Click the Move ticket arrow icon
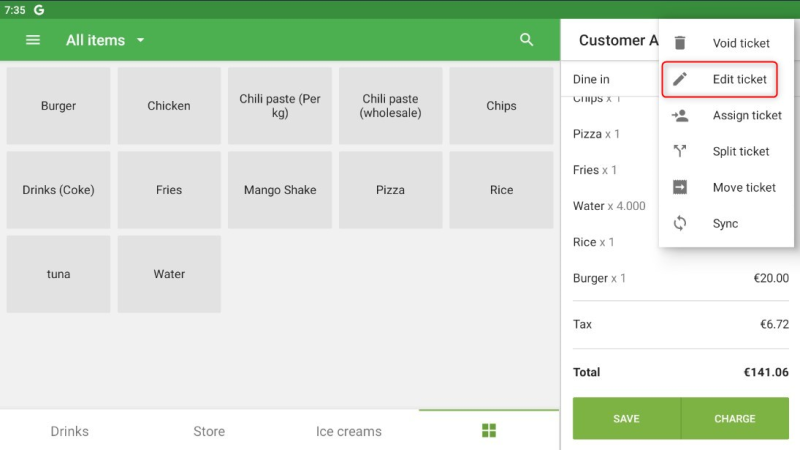This screenshot has width=800, height=450. point(680,187)
